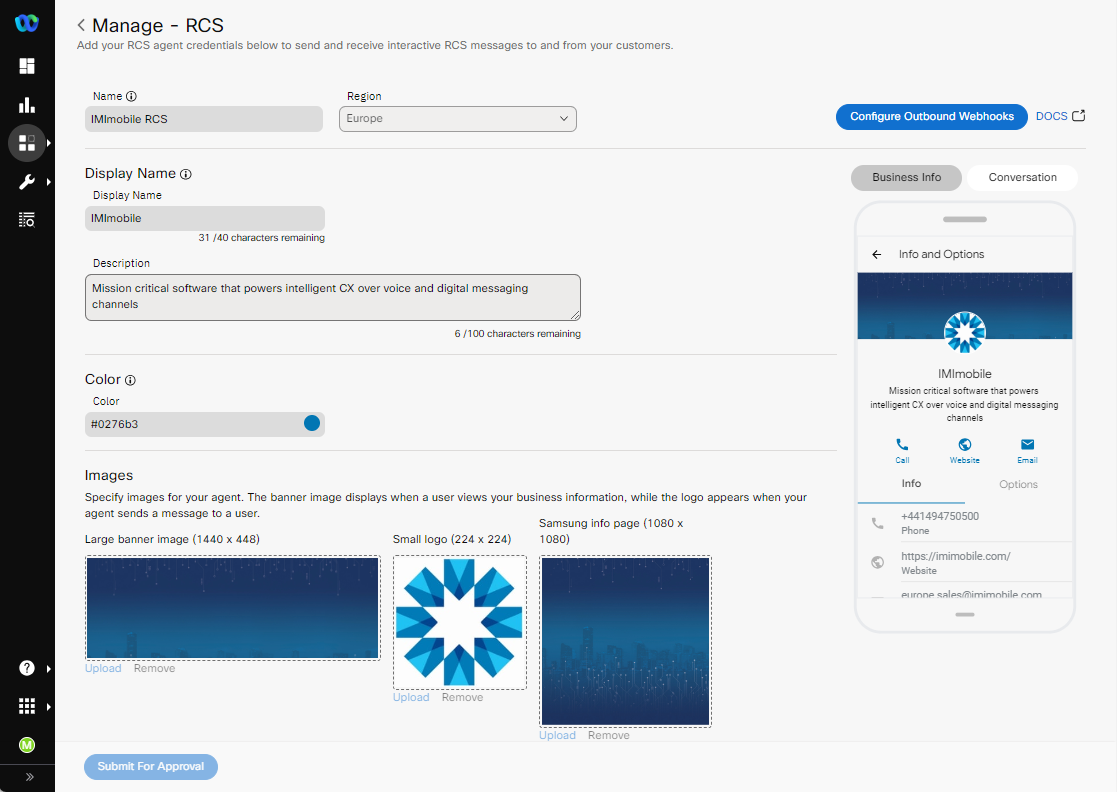This screenshot has height=792, width=1117.
Task: Switch to the Conversation preview tab
Action: pyautogui.click(x=1022, y=178)
